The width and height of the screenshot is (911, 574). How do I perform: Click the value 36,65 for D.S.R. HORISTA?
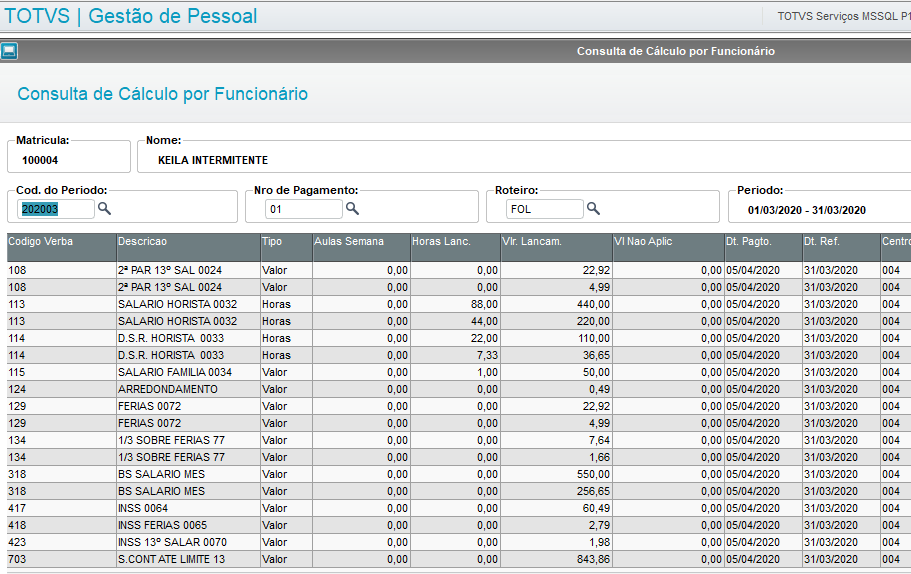pyautogui.click(x=596, y=355)
